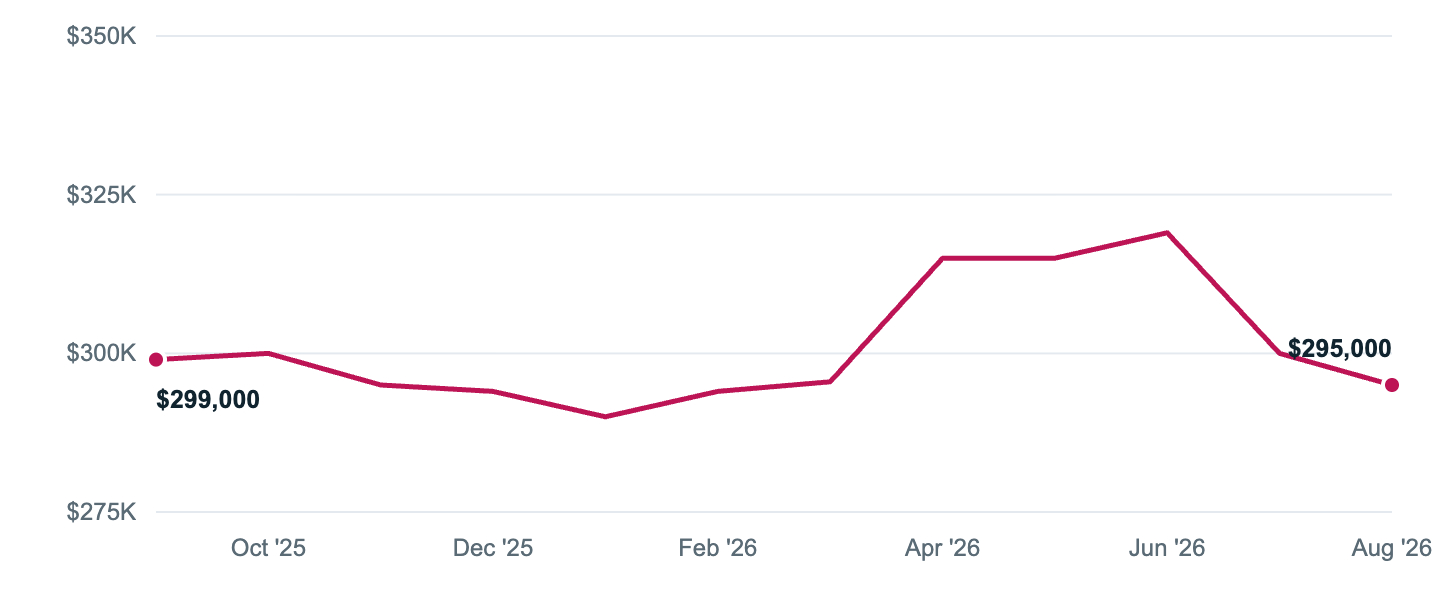Click the $325K y-axis label
1440x600 pixels.
tap(101, 195)
